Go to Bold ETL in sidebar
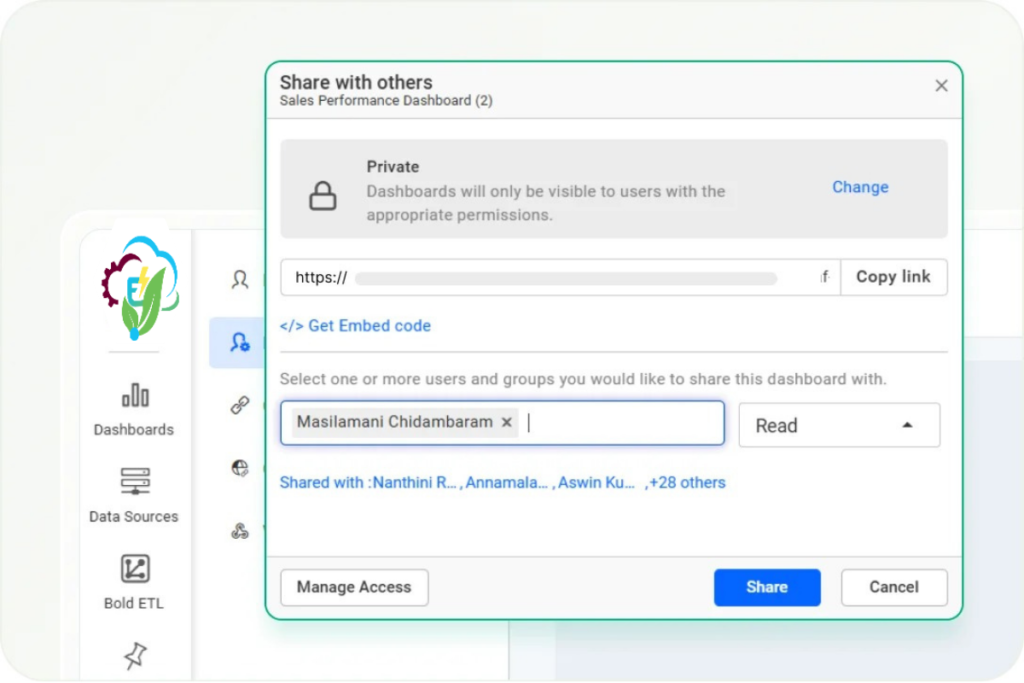Screen dimensions: 1024x683 tap(134, 581)
